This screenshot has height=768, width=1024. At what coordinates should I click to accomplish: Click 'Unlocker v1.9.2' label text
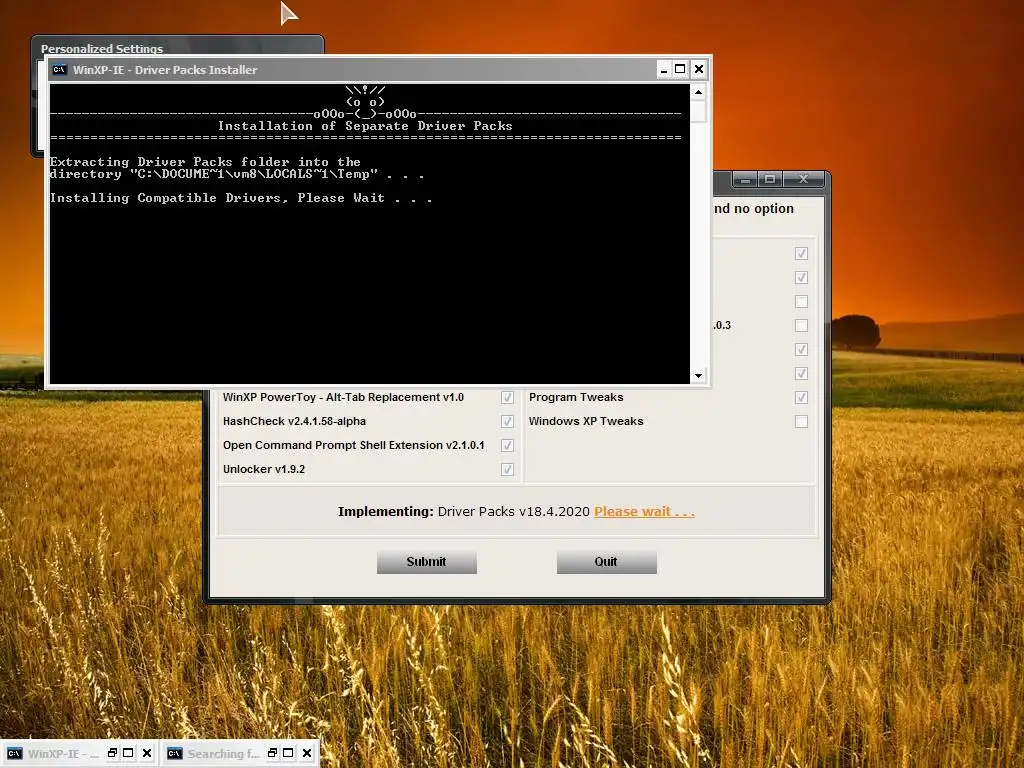pos(264,469)
